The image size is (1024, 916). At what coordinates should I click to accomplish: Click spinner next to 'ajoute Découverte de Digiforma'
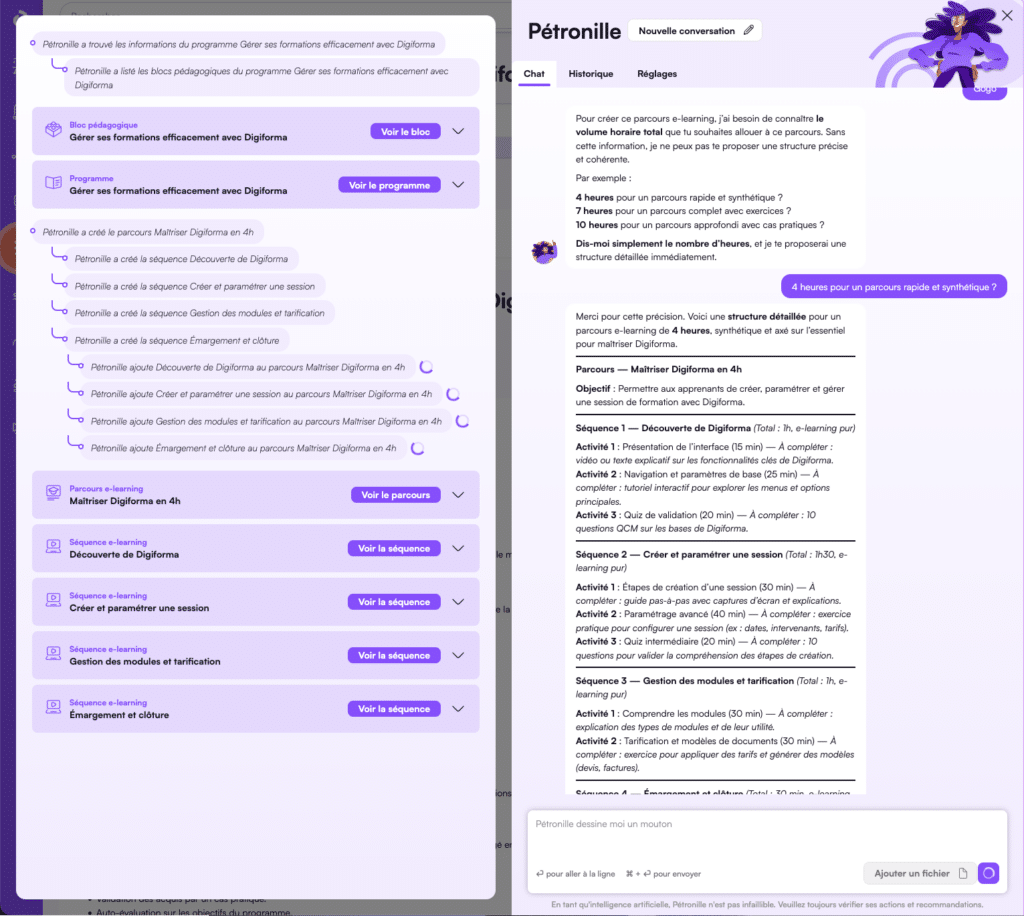click(x=426, y=367)
